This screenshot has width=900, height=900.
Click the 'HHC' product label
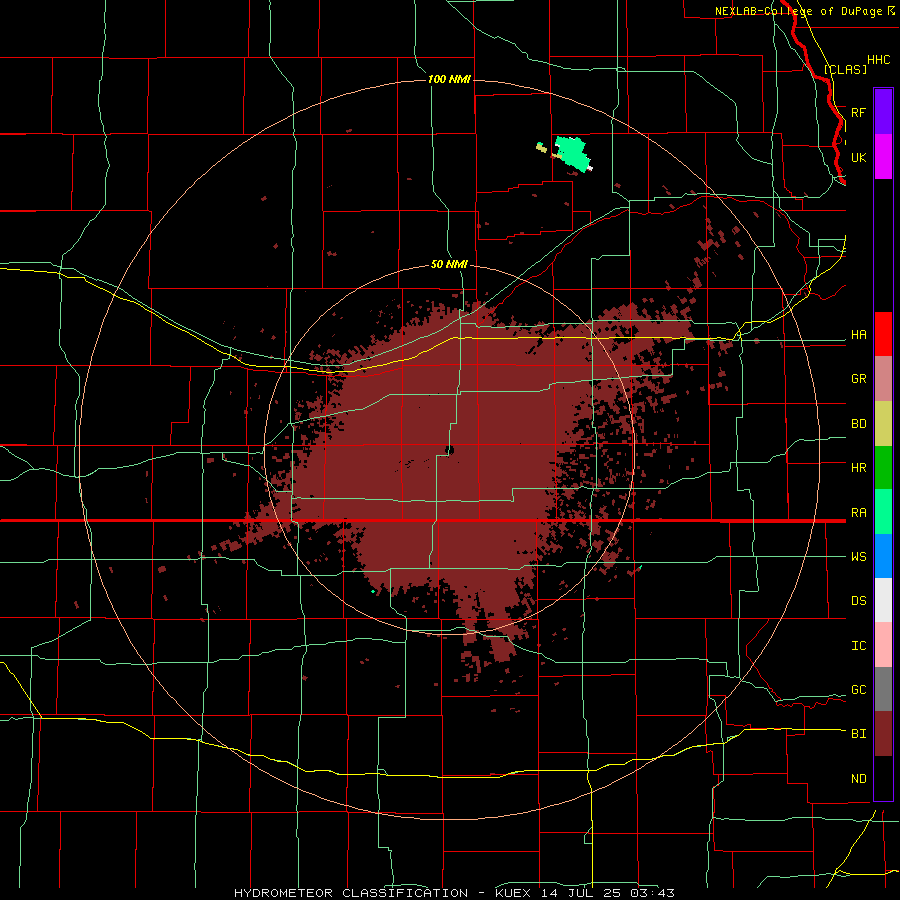coord(878,60)
